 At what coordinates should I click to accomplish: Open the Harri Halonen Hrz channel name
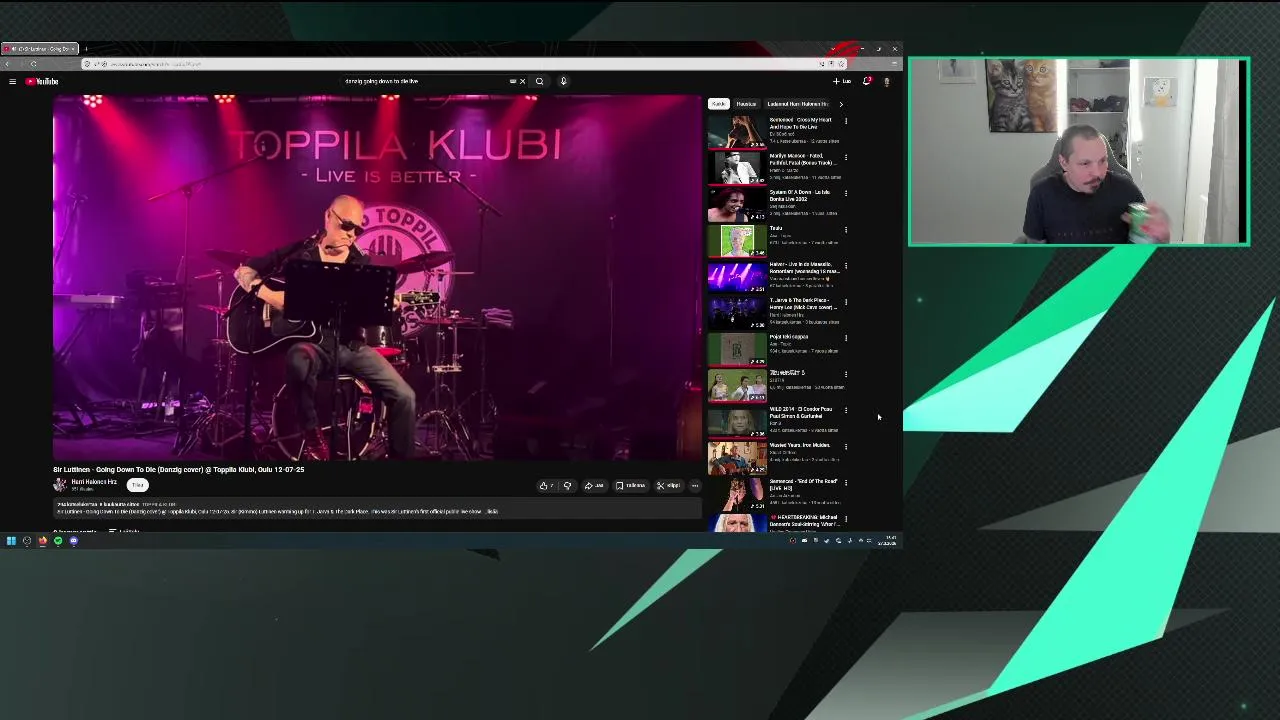(93, 482)
